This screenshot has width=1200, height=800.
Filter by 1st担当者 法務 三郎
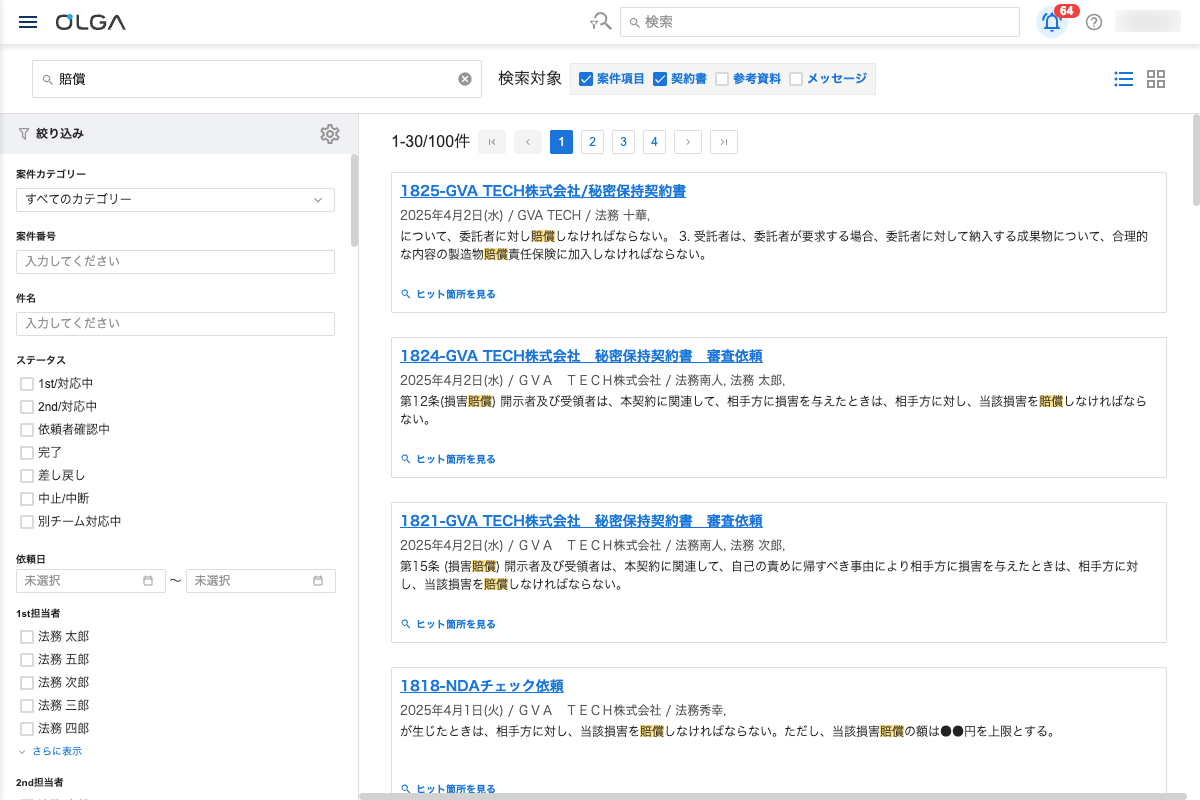[x=27, y=706]
